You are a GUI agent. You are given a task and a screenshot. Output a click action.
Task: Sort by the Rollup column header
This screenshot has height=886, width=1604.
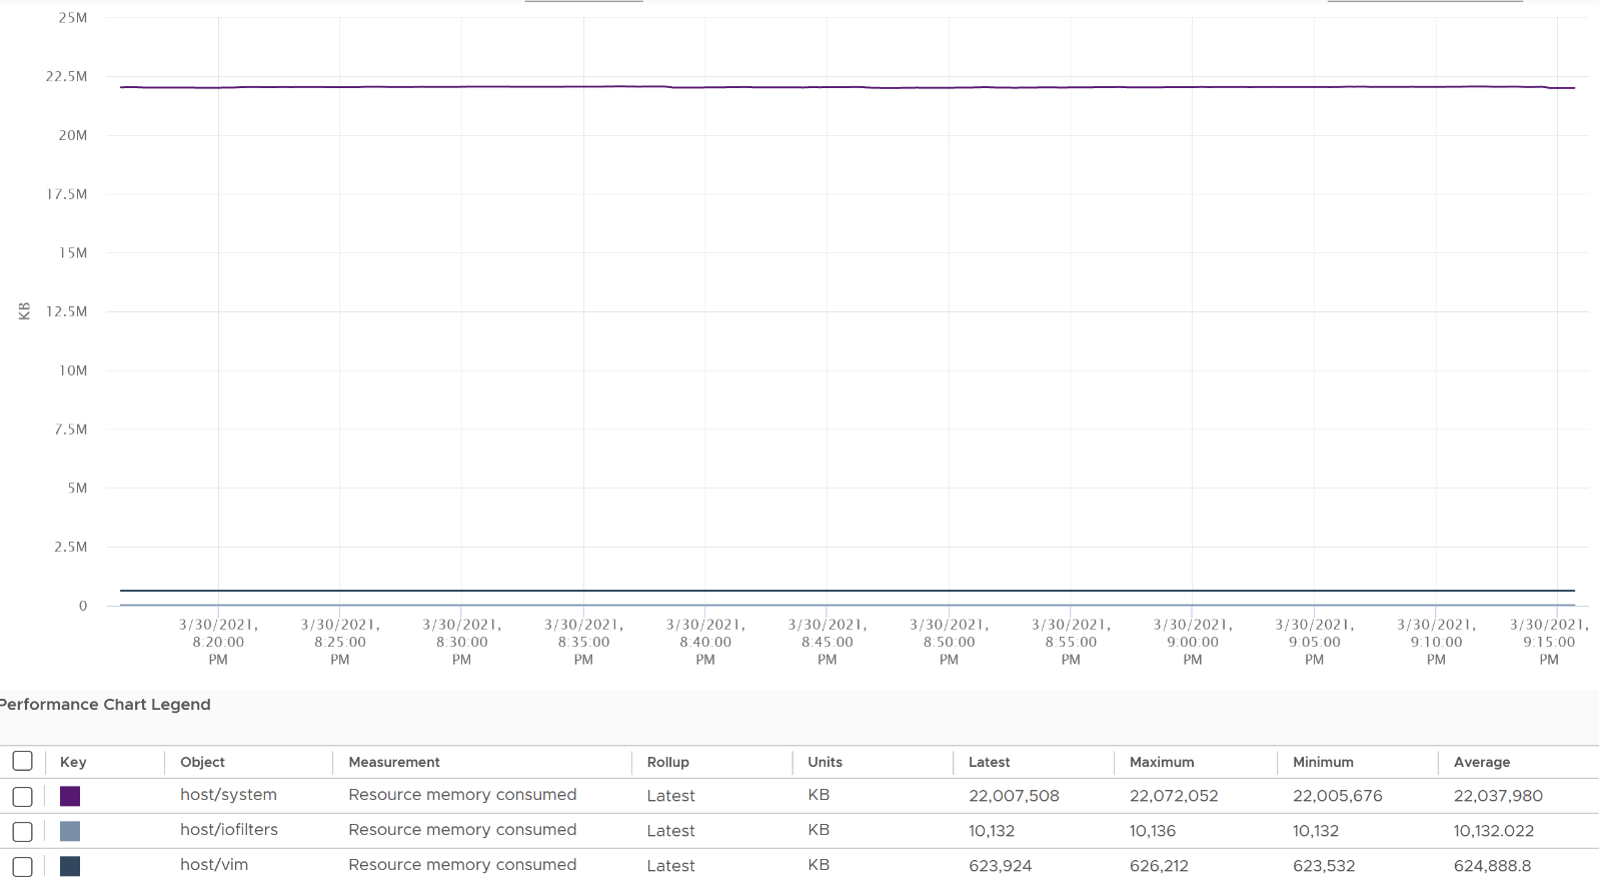[668, 762]
